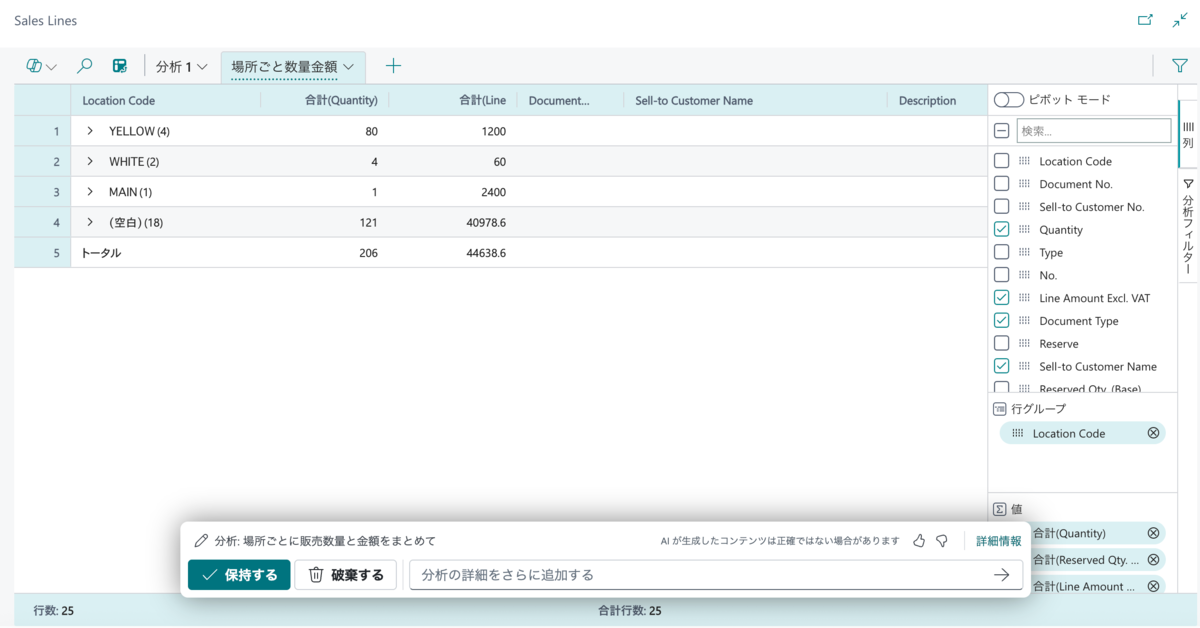Click drag handle beside Sell-to Customer Name
The height and width of the screenshot is (628, 1200).
coord(1024,366)
